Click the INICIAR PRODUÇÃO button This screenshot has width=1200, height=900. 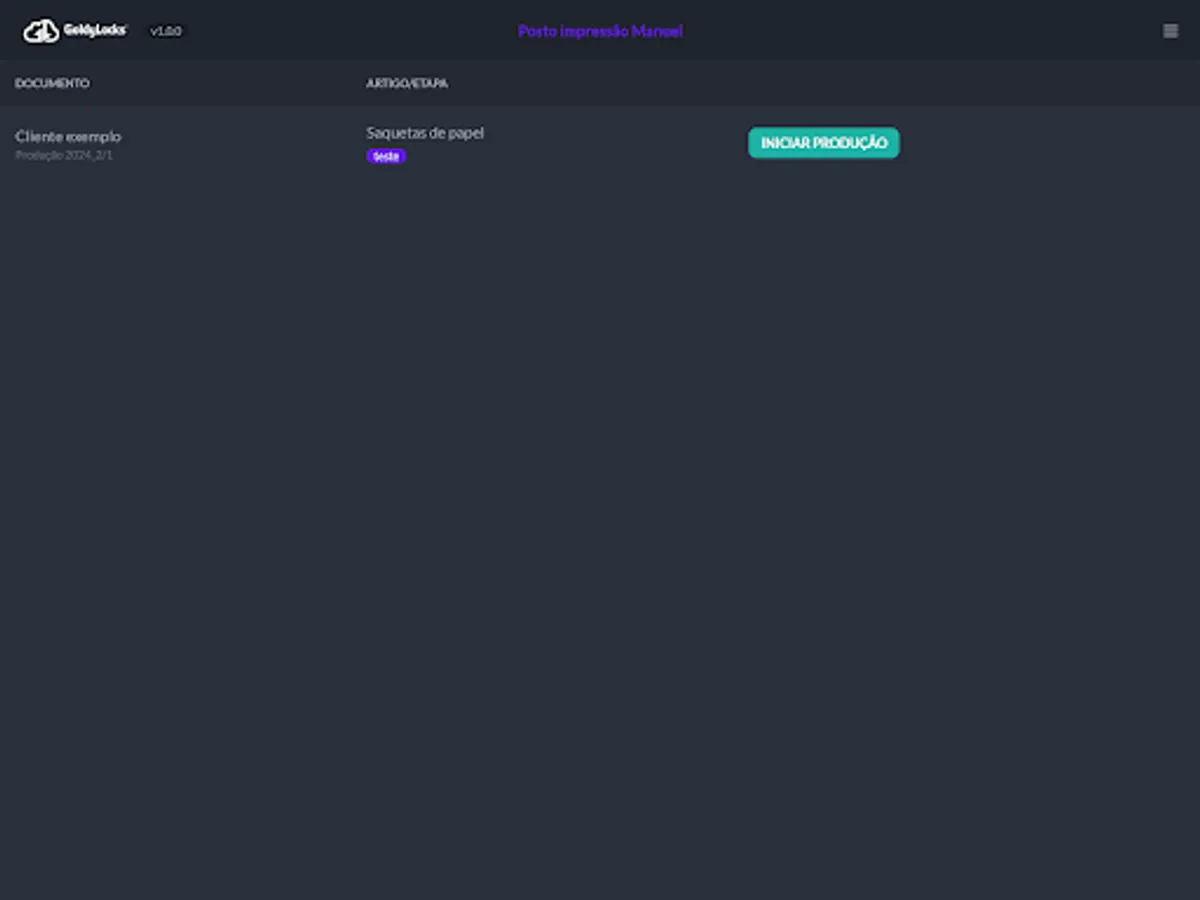pyautogui.click(x=824, y=143)
